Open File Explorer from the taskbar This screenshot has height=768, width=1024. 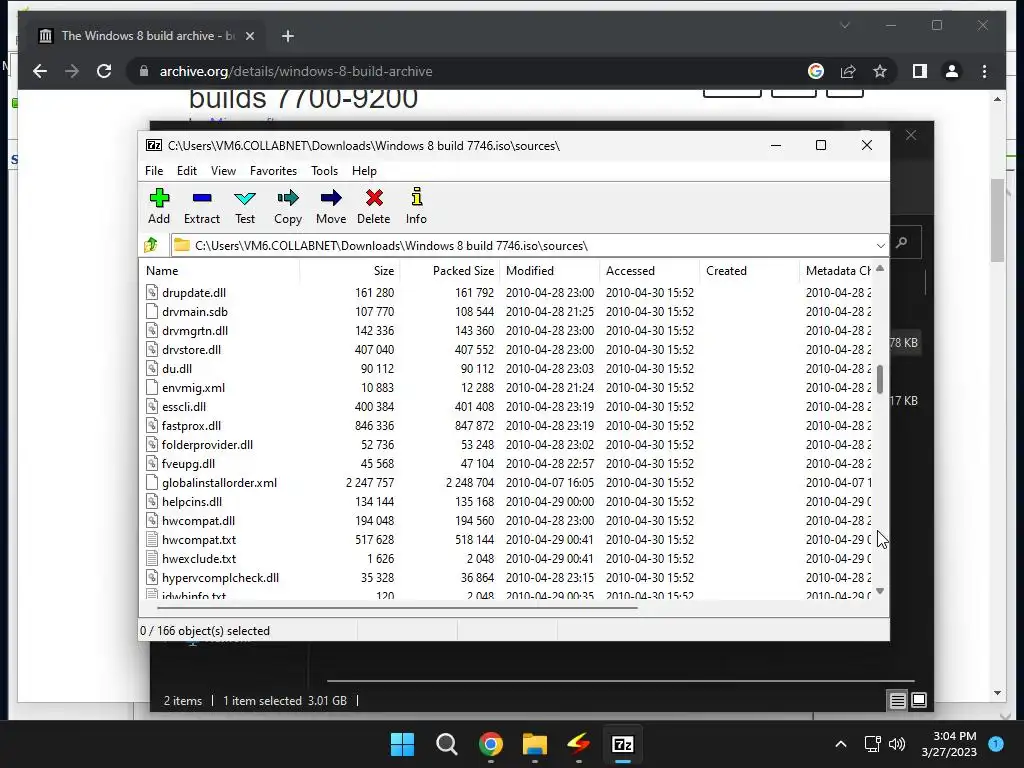534,744
